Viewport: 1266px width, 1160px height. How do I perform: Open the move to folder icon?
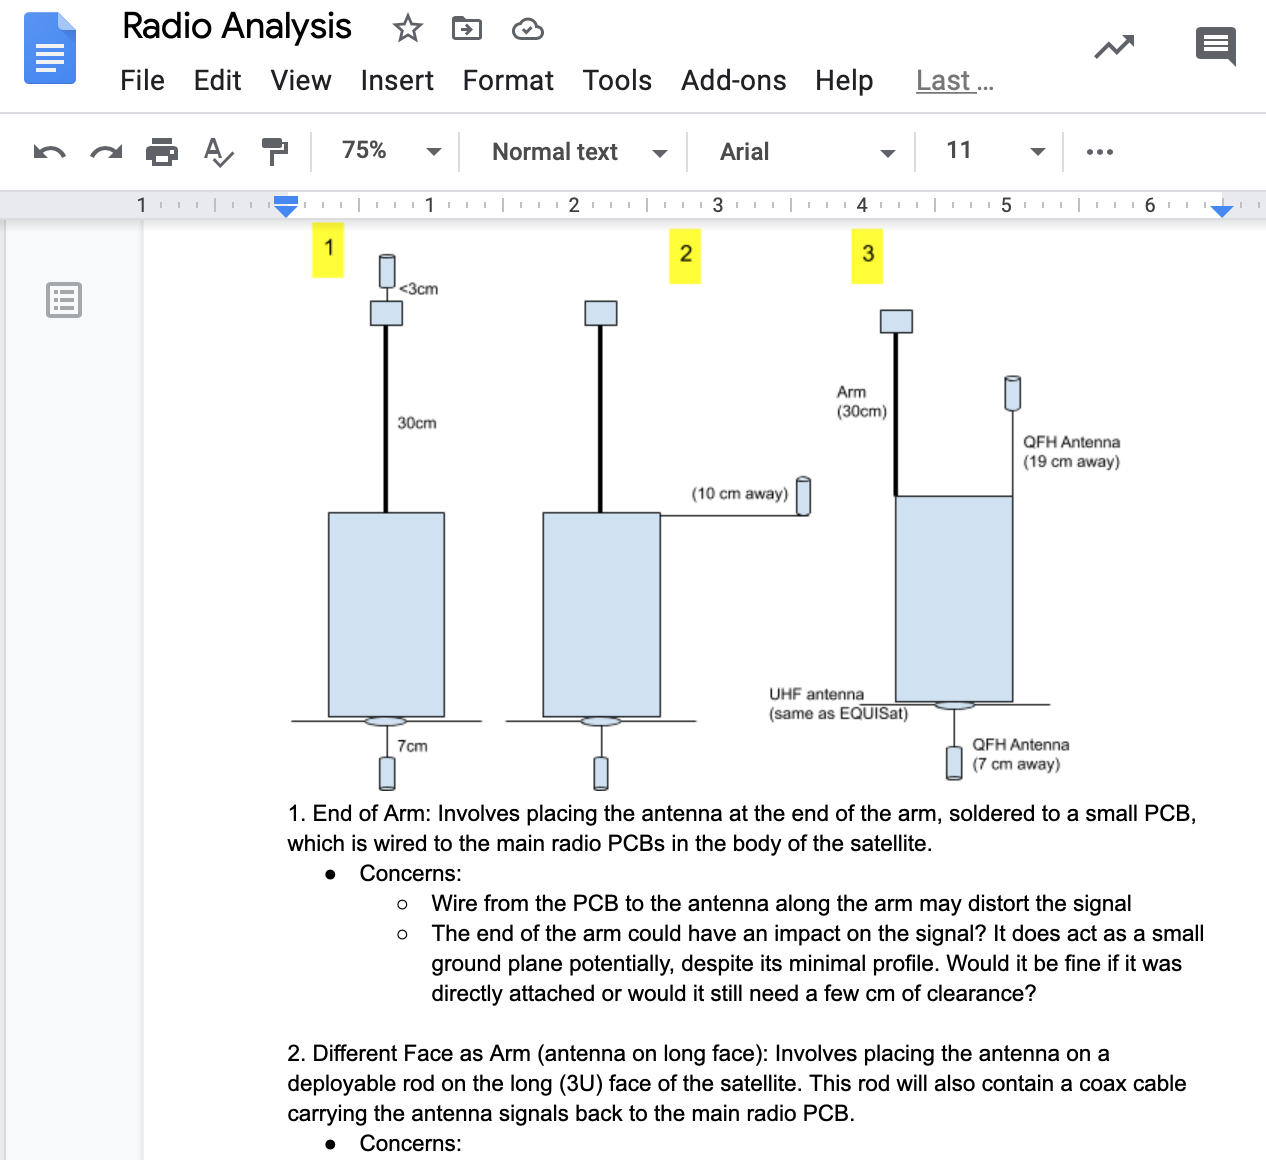(x=467, y=29)
